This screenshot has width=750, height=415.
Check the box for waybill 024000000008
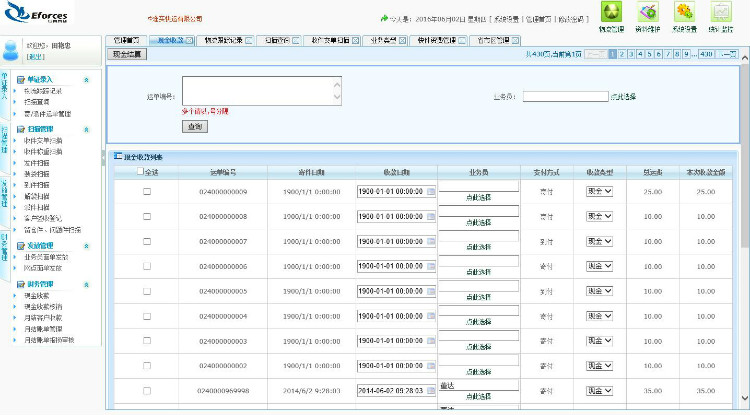click(147, 216)
